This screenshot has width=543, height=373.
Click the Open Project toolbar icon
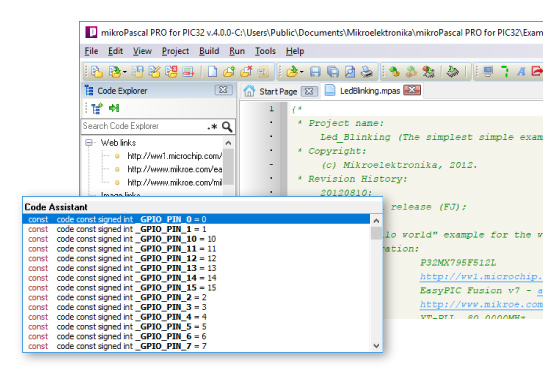tap(115, 71)
